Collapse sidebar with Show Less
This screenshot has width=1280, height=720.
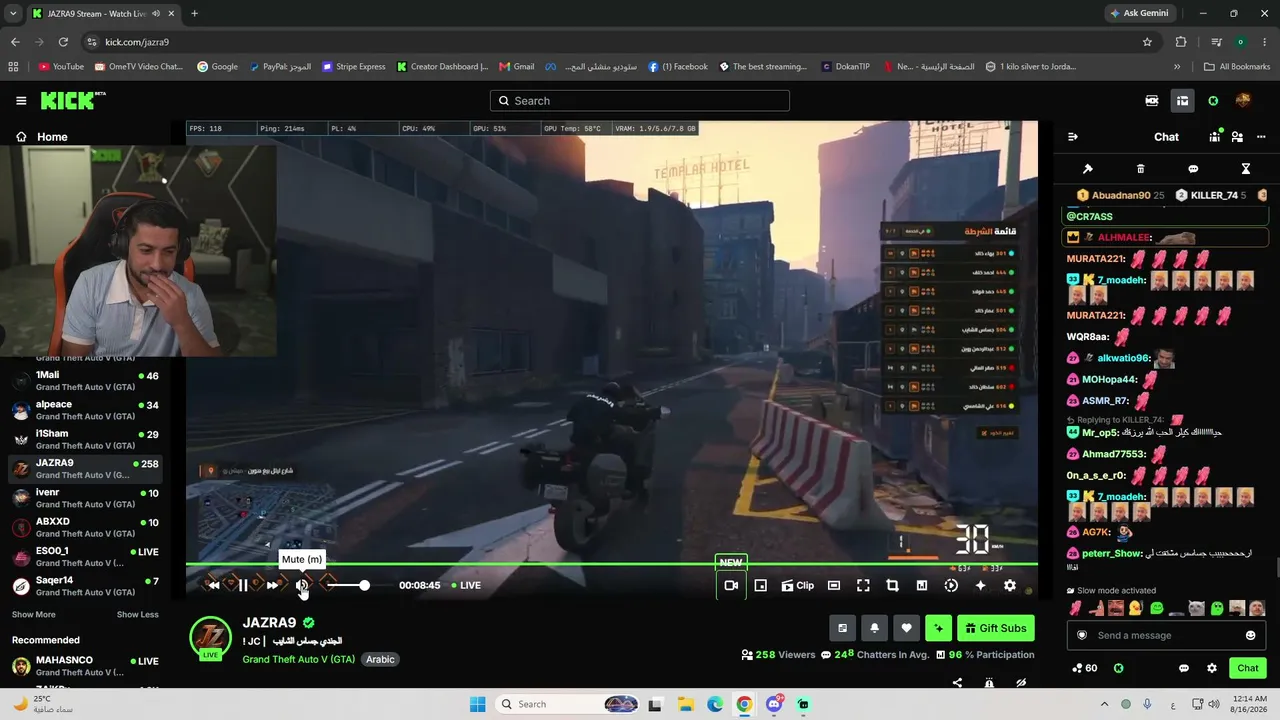point(138,614)
